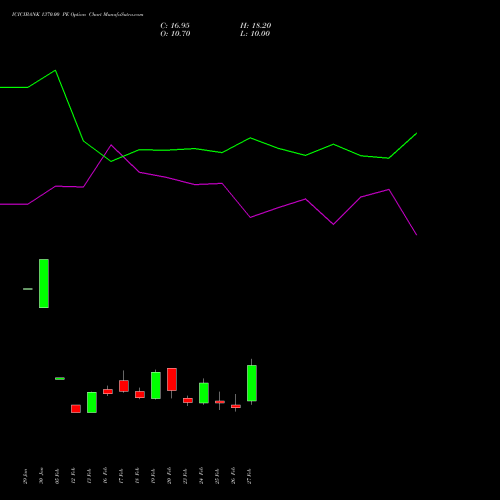Select the close value C: 16.95
The width and height of the screenshot is (500, 500).
coord(175,26)
